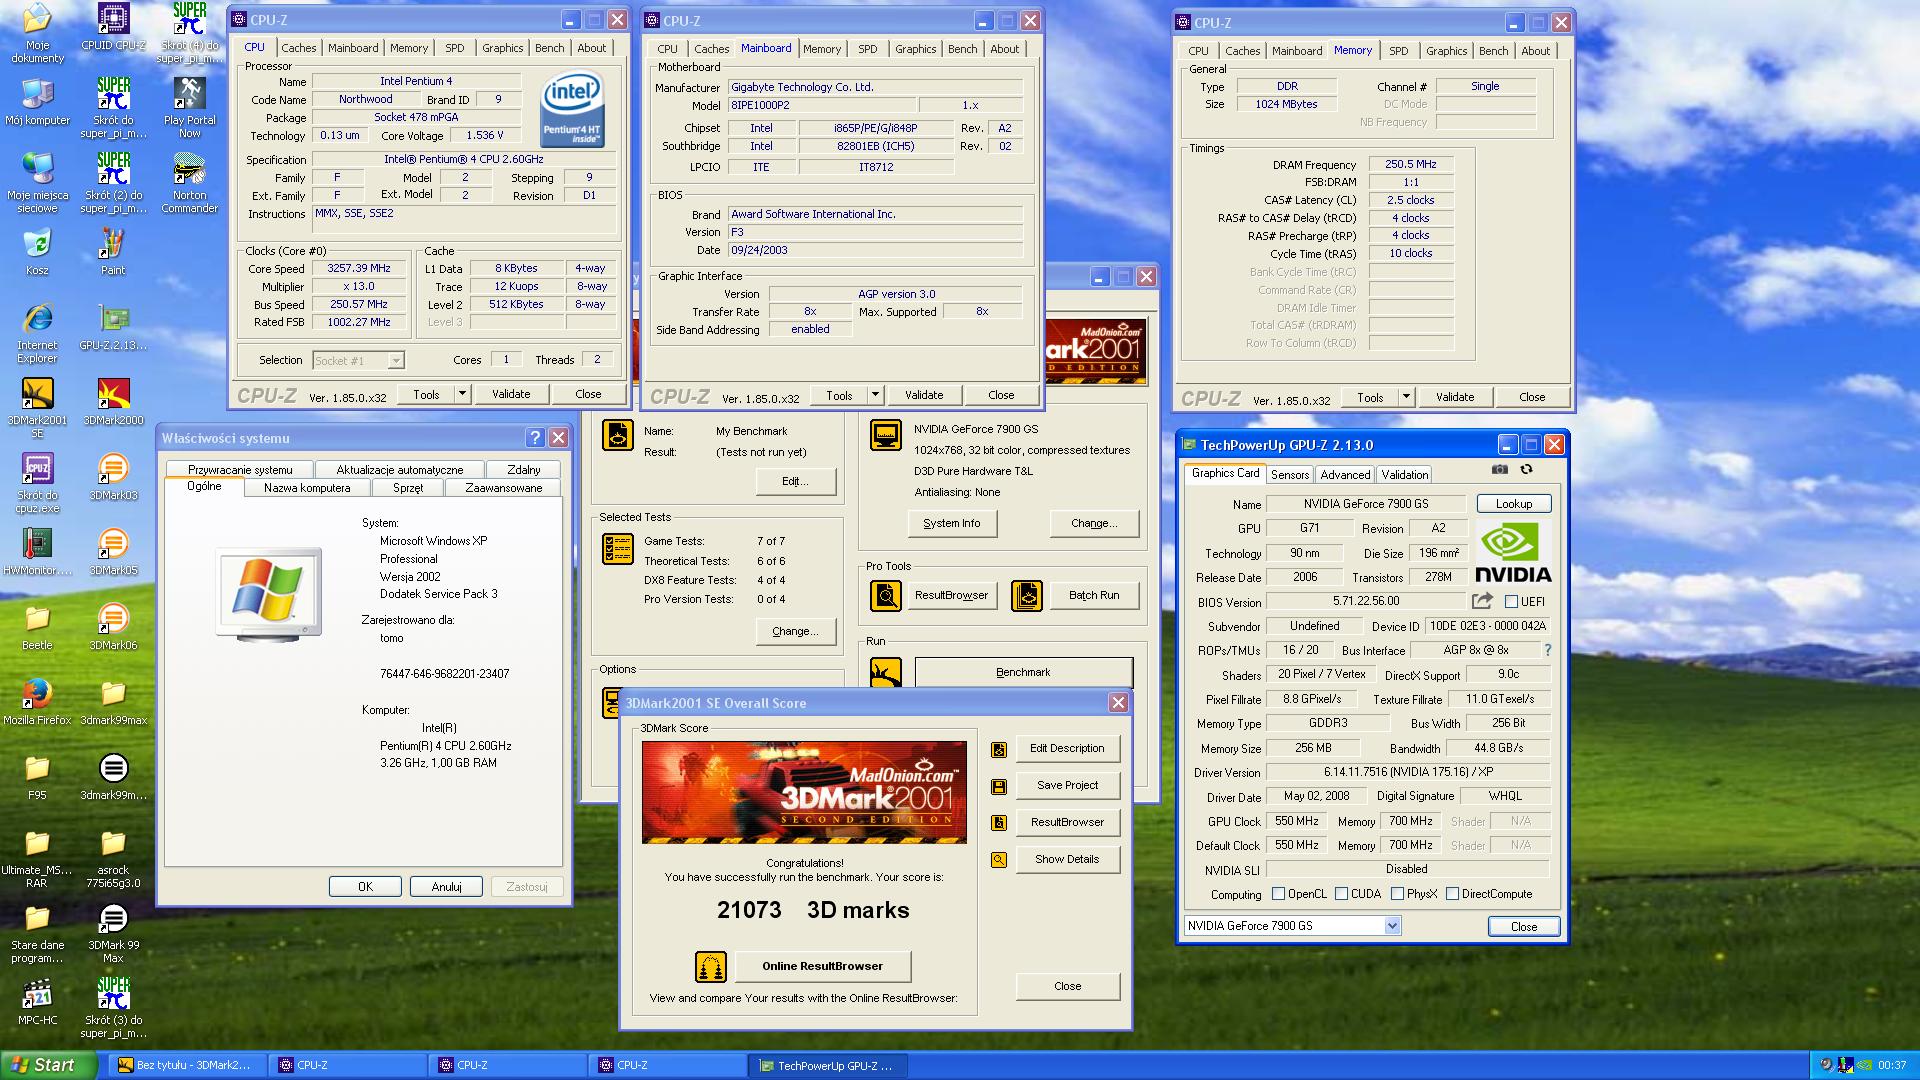This screenshot has height=1080, width=1920.
Task: Open Play Portal Now desktop icon
Action: coord(189,108)
